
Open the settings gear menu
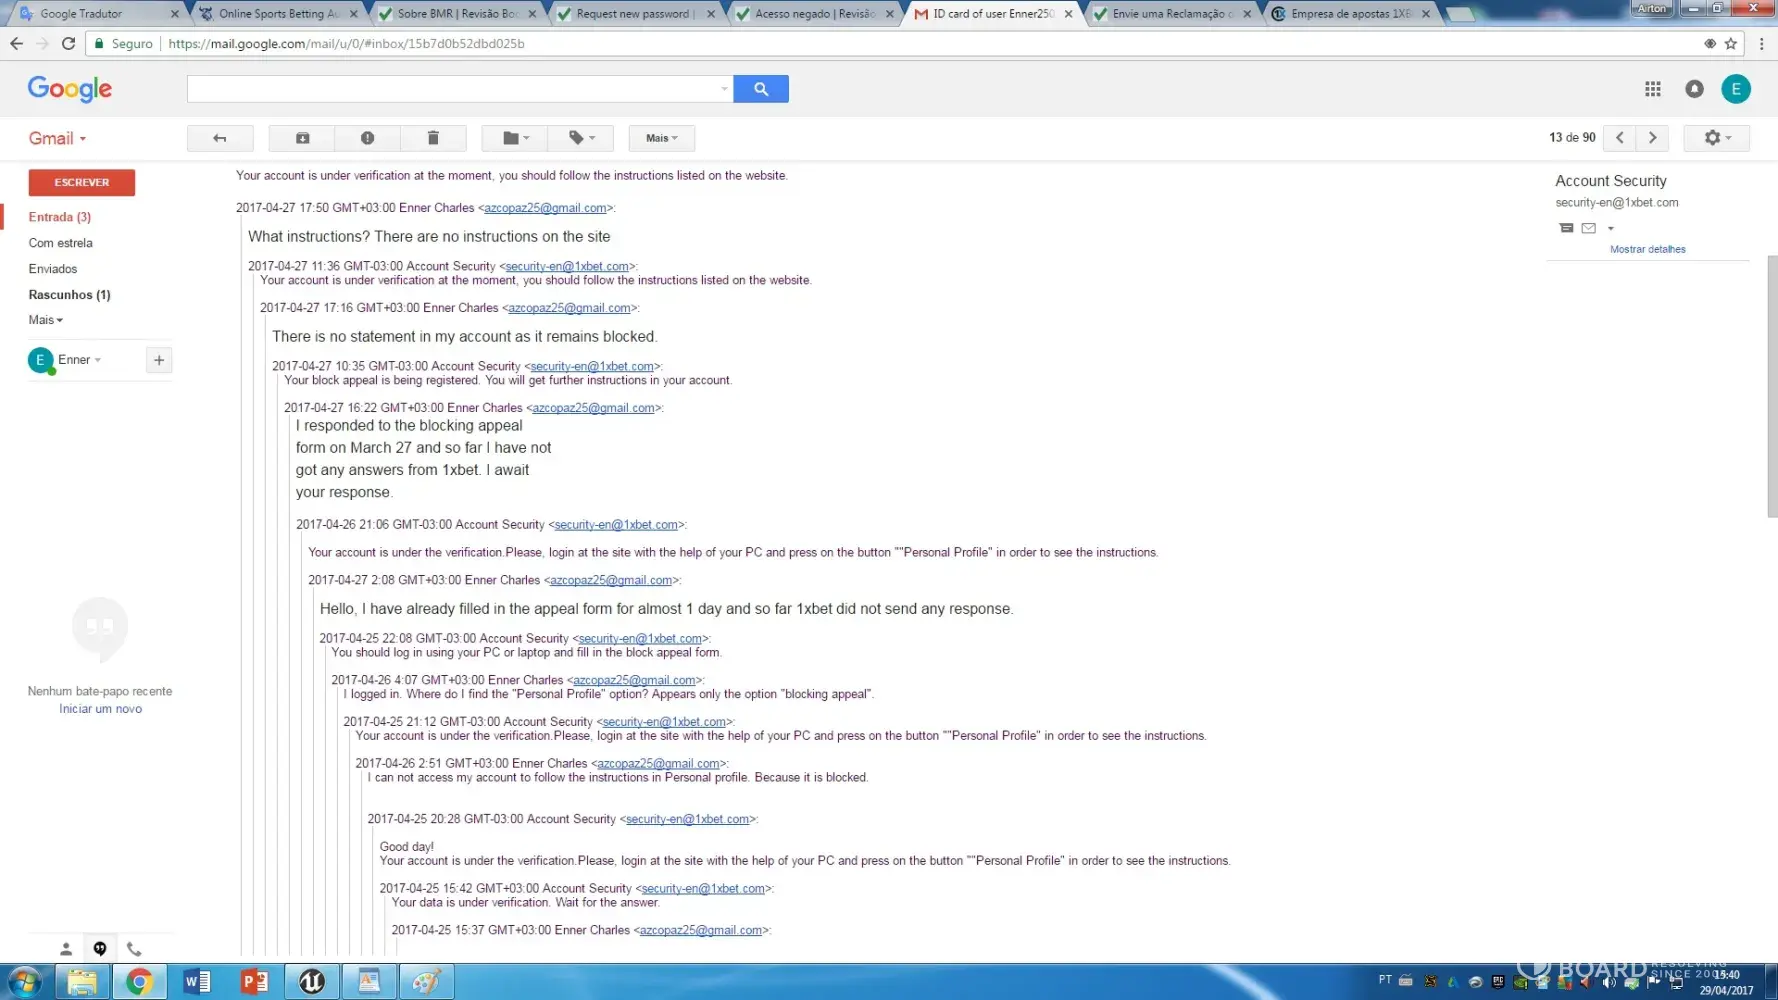pyautogui.click(x=1716, y=138)
